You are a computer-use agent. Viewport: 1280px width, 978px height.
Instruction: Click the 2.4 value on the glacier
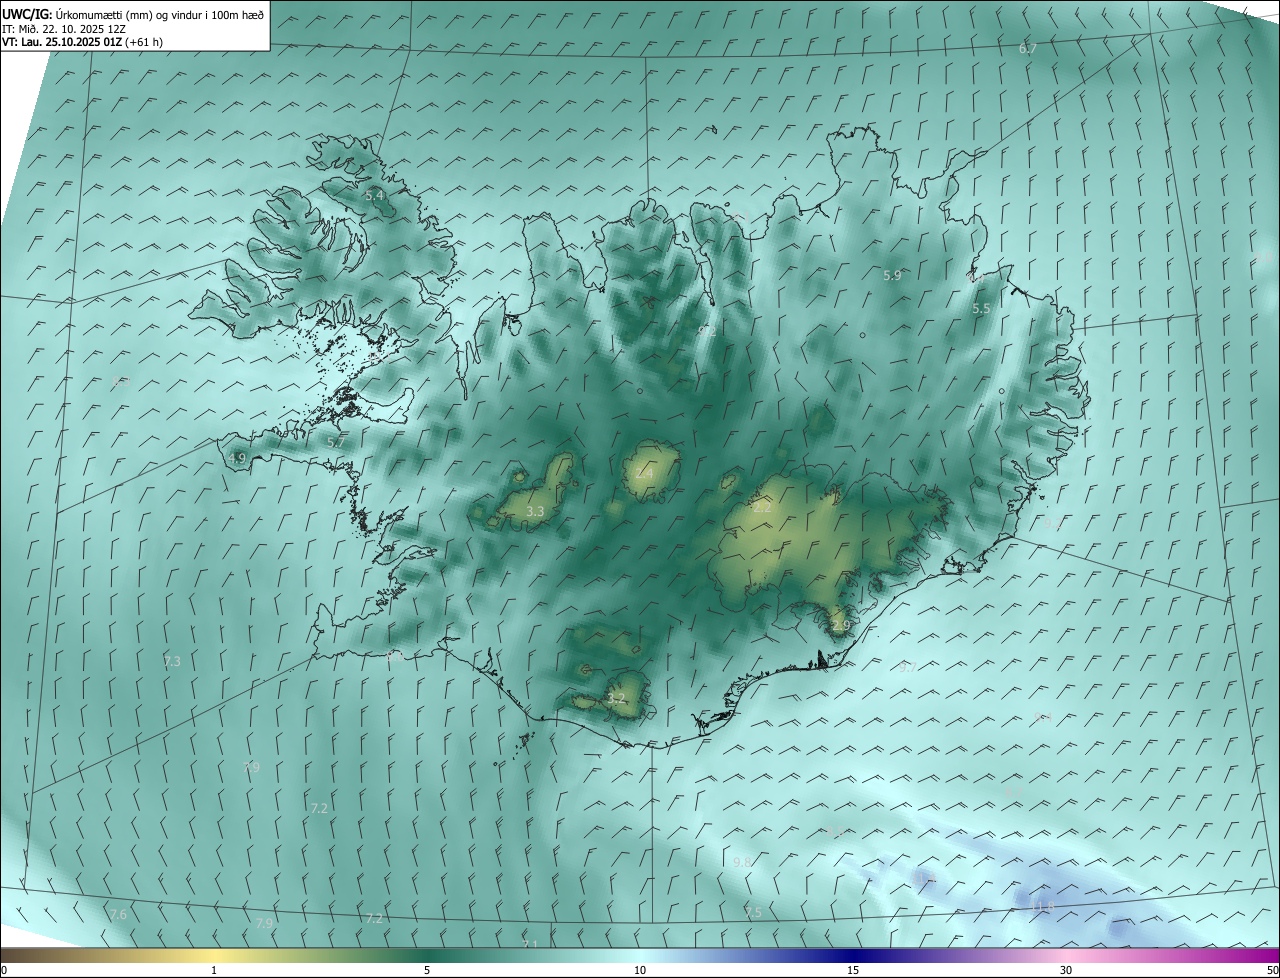[x=643, y=472]
